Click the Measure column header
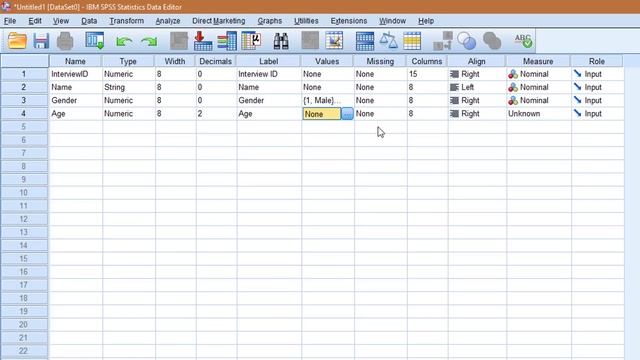 538,61
